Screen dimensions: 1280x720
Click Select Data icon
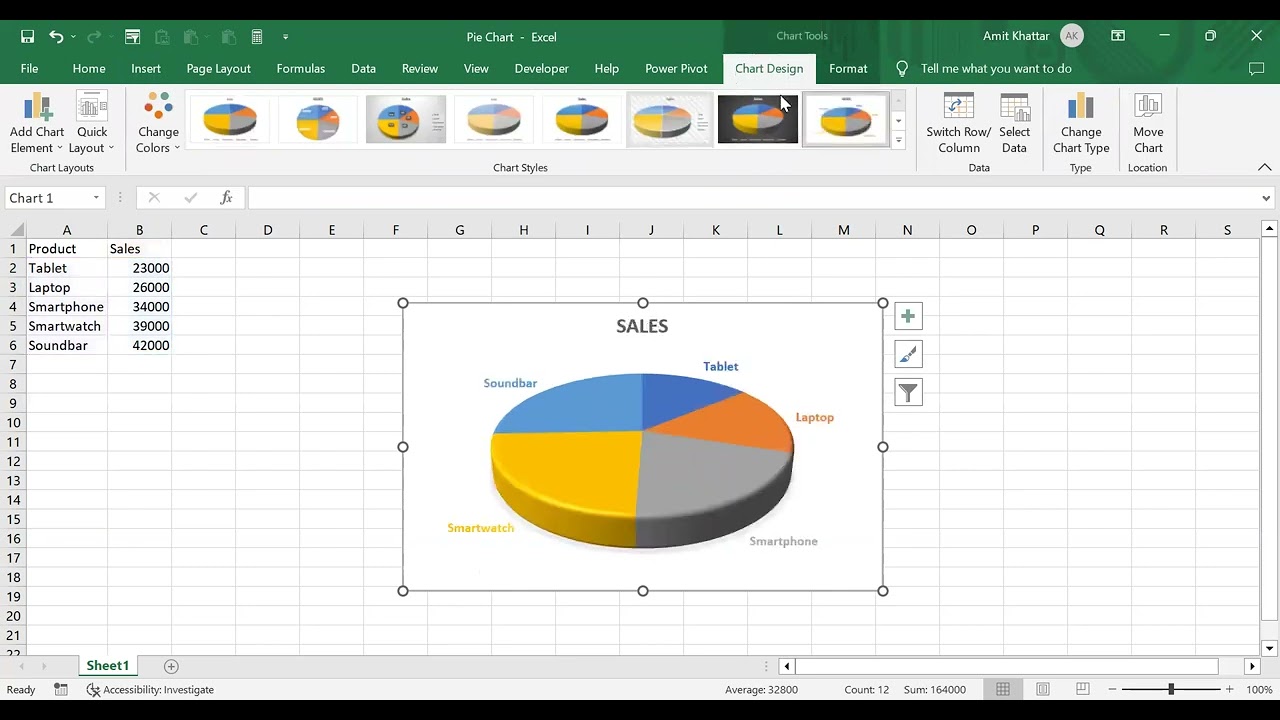click(x=1014, y=108)
